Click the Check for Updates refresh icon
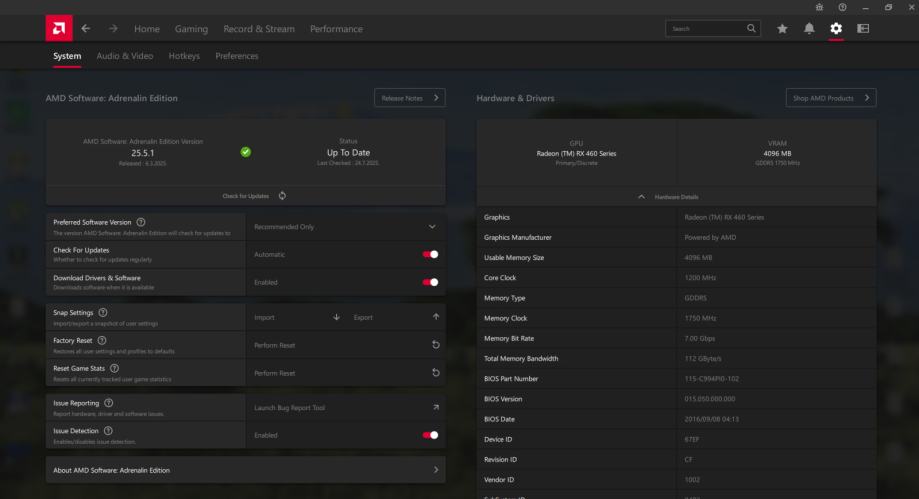Screen dimensions: 919x499 (x=282, y=195)
